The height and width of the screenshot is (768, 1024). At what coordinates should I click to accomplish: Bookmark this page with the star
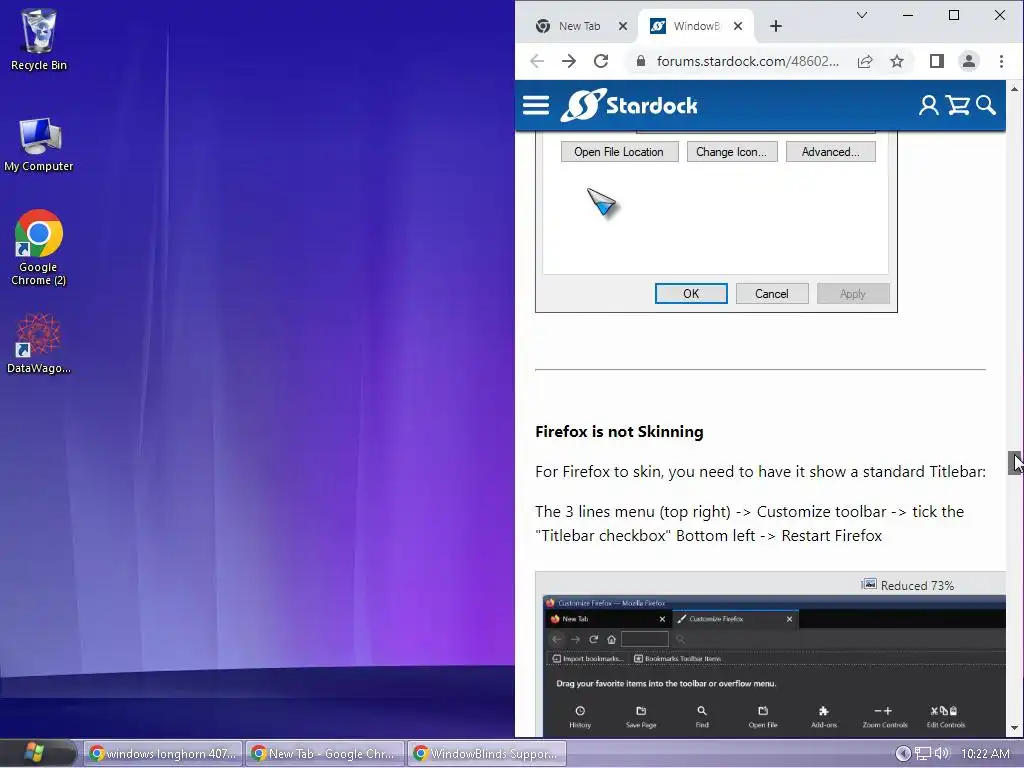click(897, 61)
